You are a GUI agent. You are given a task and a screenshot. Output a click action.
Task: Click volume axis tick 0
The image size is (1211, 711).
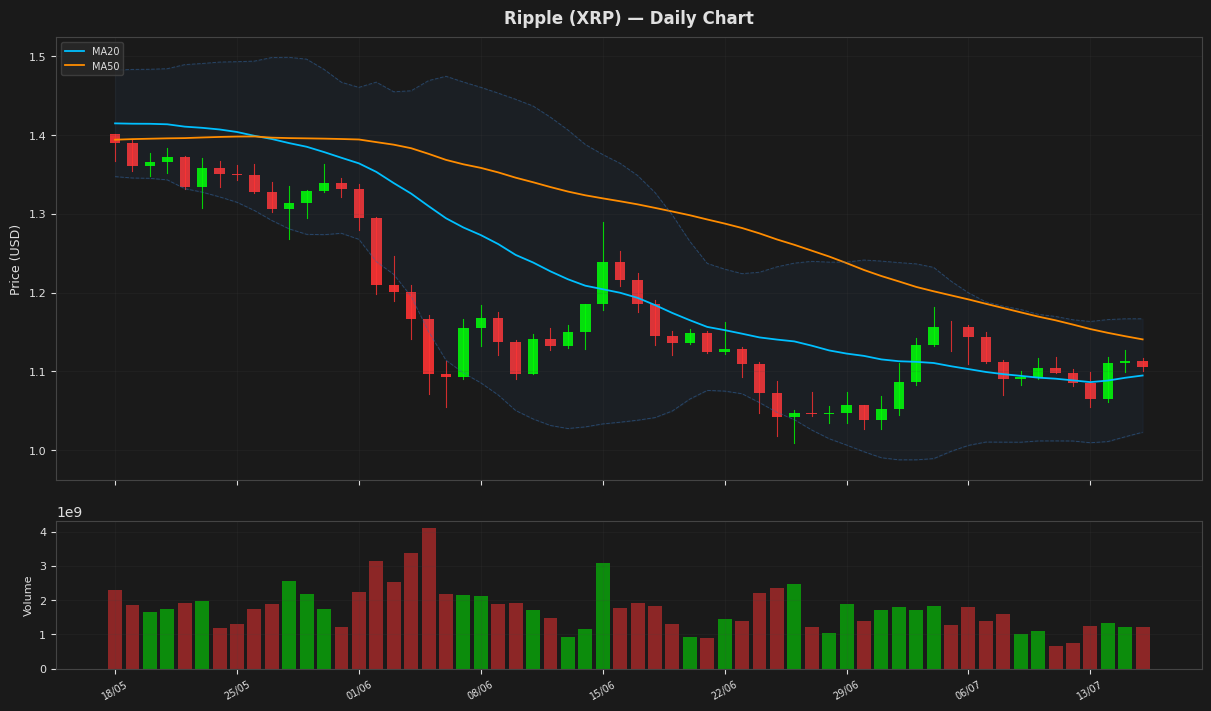pyautogui.click(x=43, y=670)
